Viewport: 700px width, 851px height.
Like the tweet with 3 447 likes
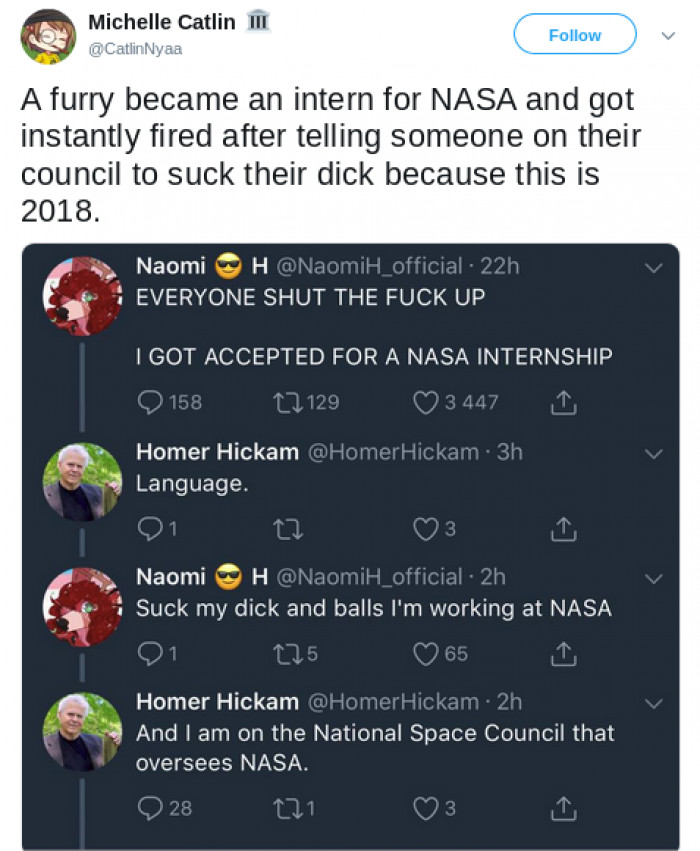click(426, 402)
